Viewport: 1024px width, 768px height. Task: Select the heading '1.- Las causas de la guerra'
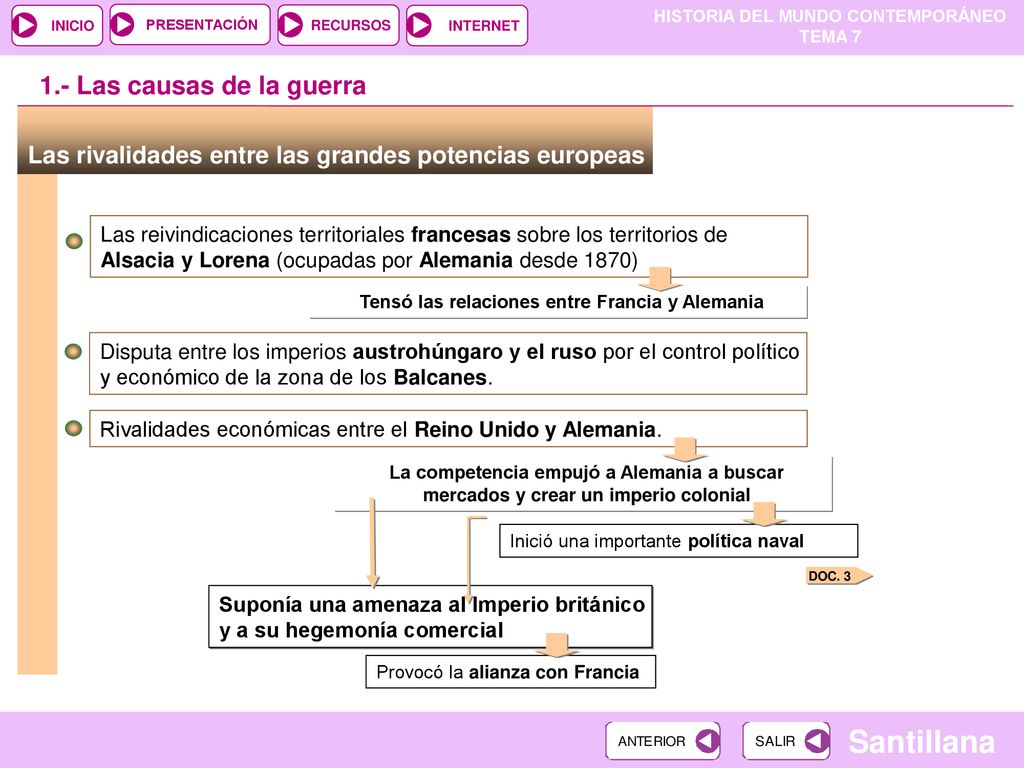[x=202, y=86]
